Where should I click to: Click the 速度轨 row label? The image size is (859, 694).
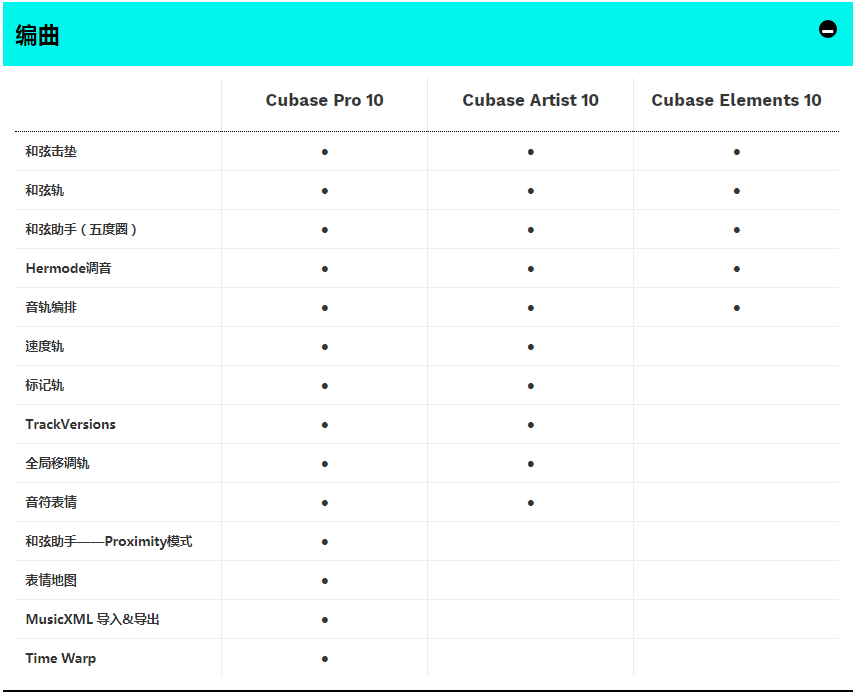point(44,346)
